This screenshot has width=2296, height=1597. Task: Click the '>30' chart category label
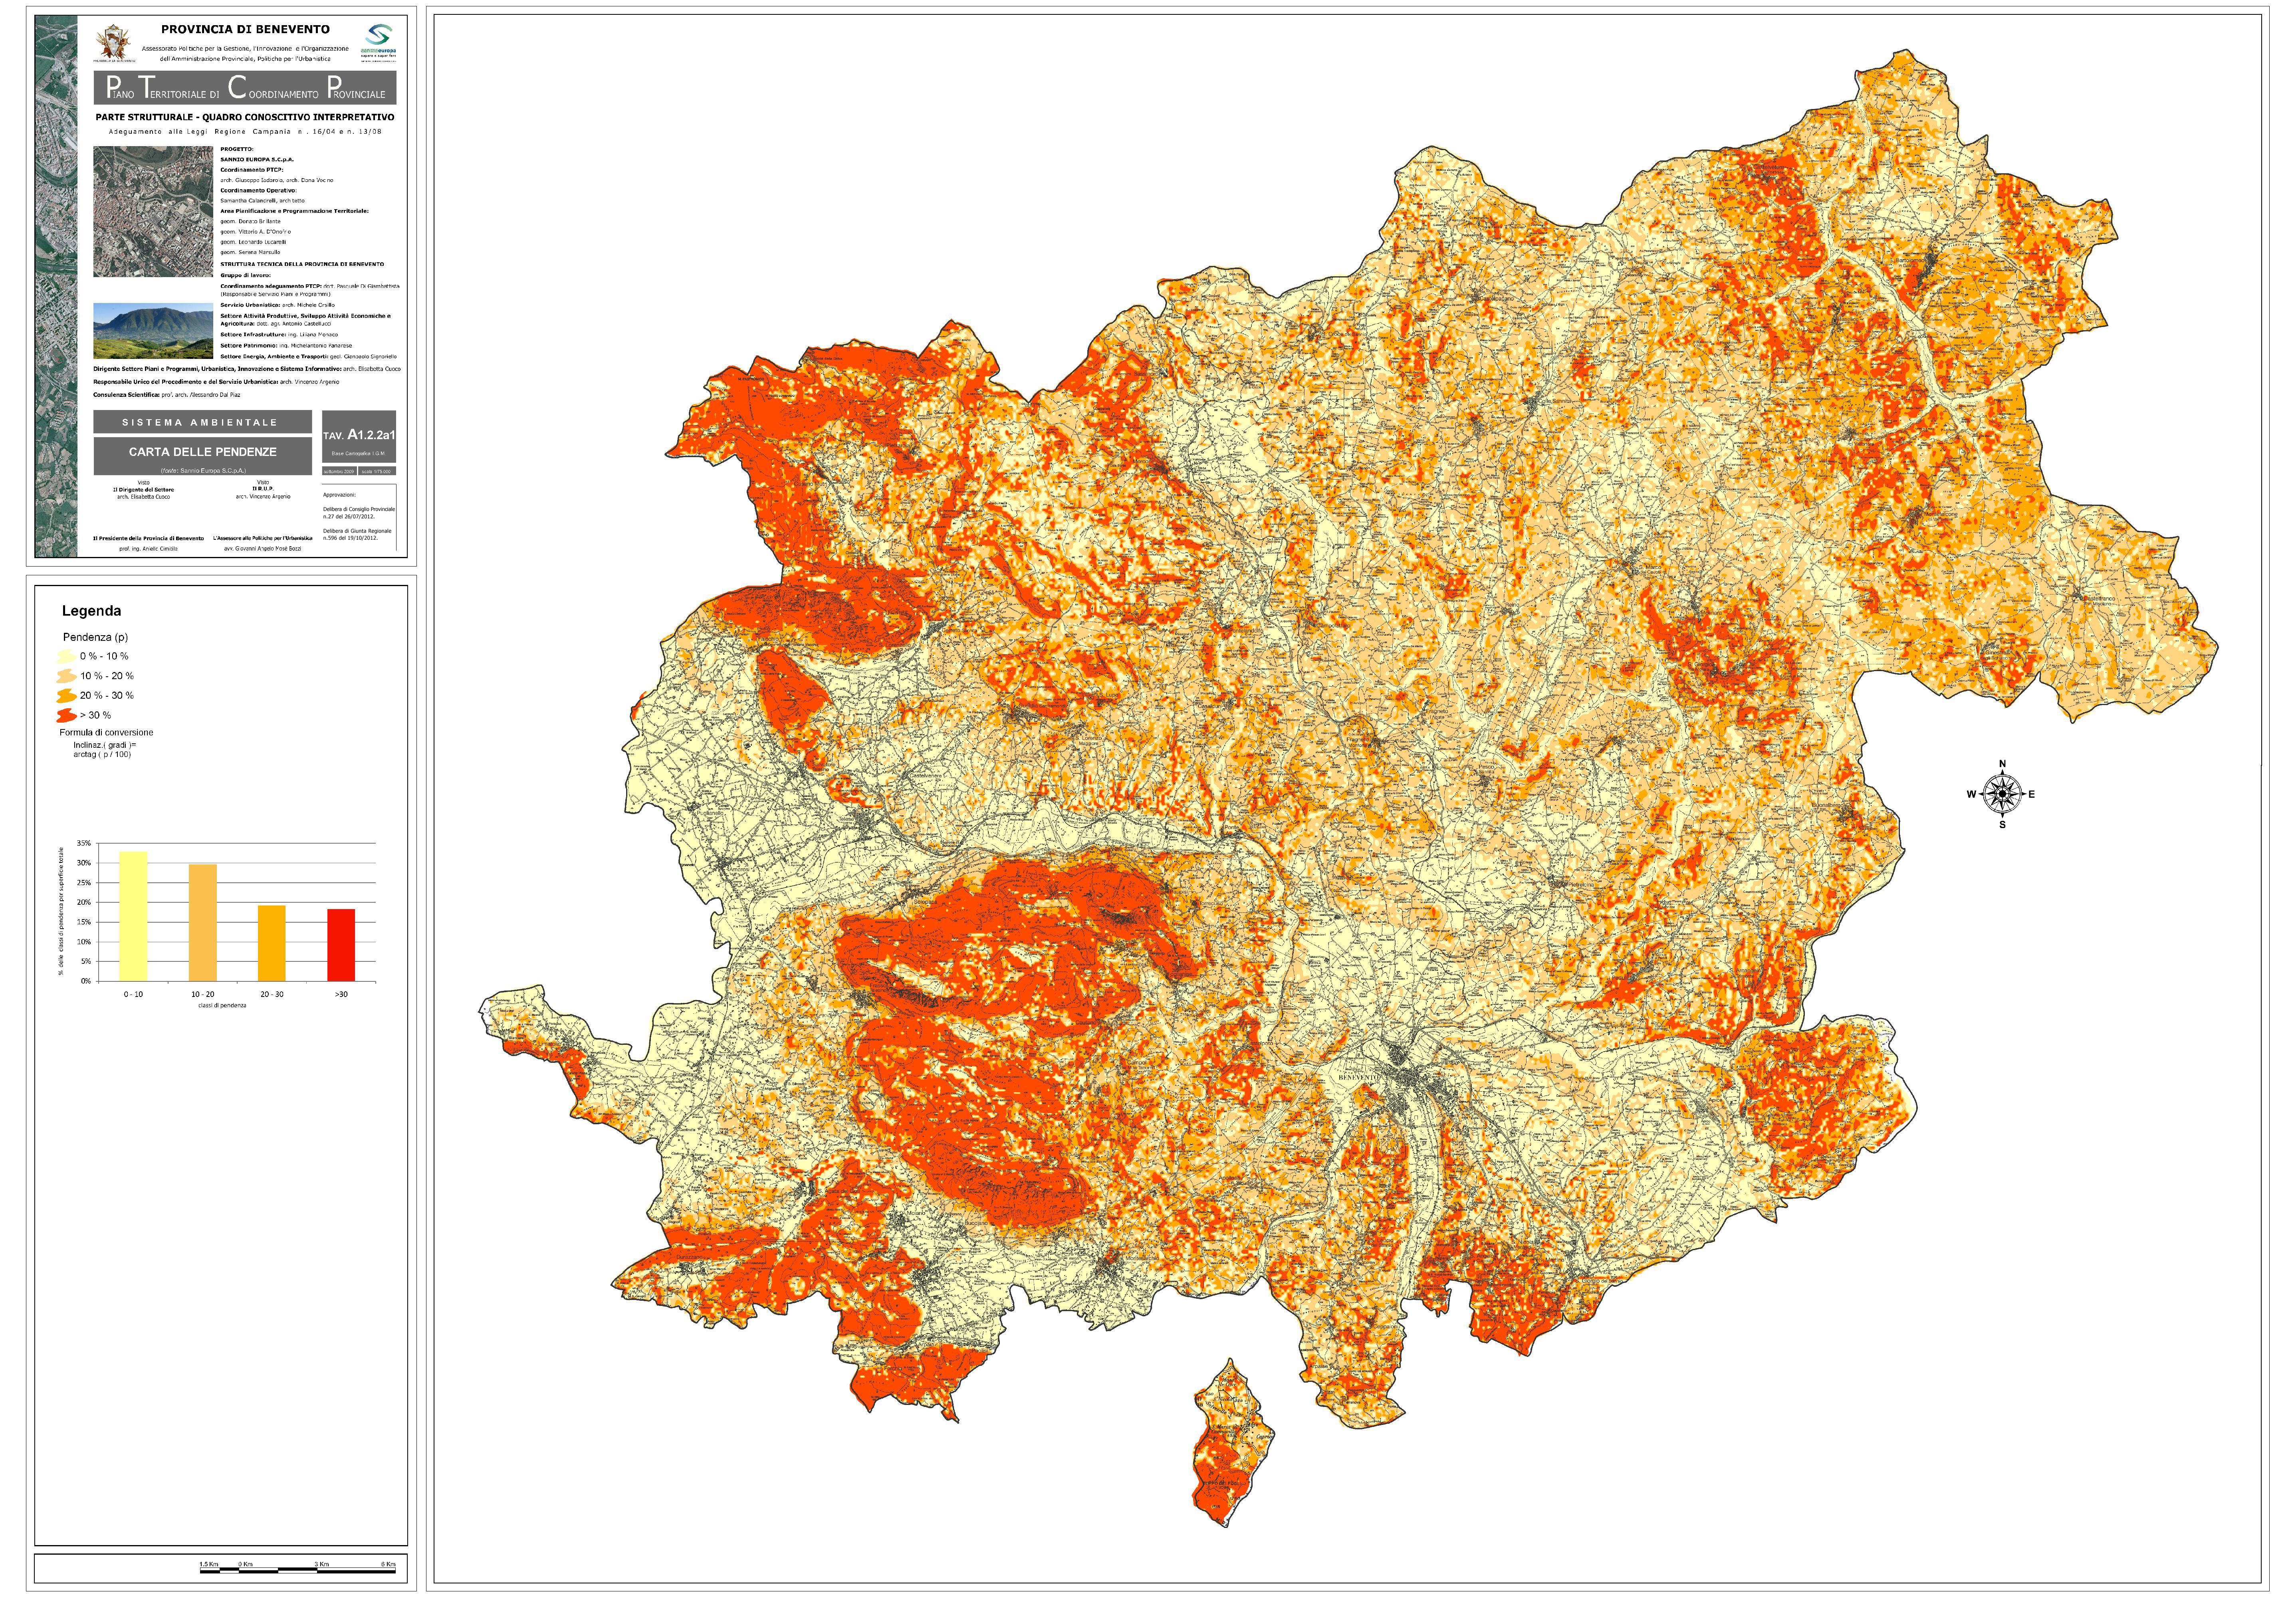pyautogui.click(x=341, y=995)
